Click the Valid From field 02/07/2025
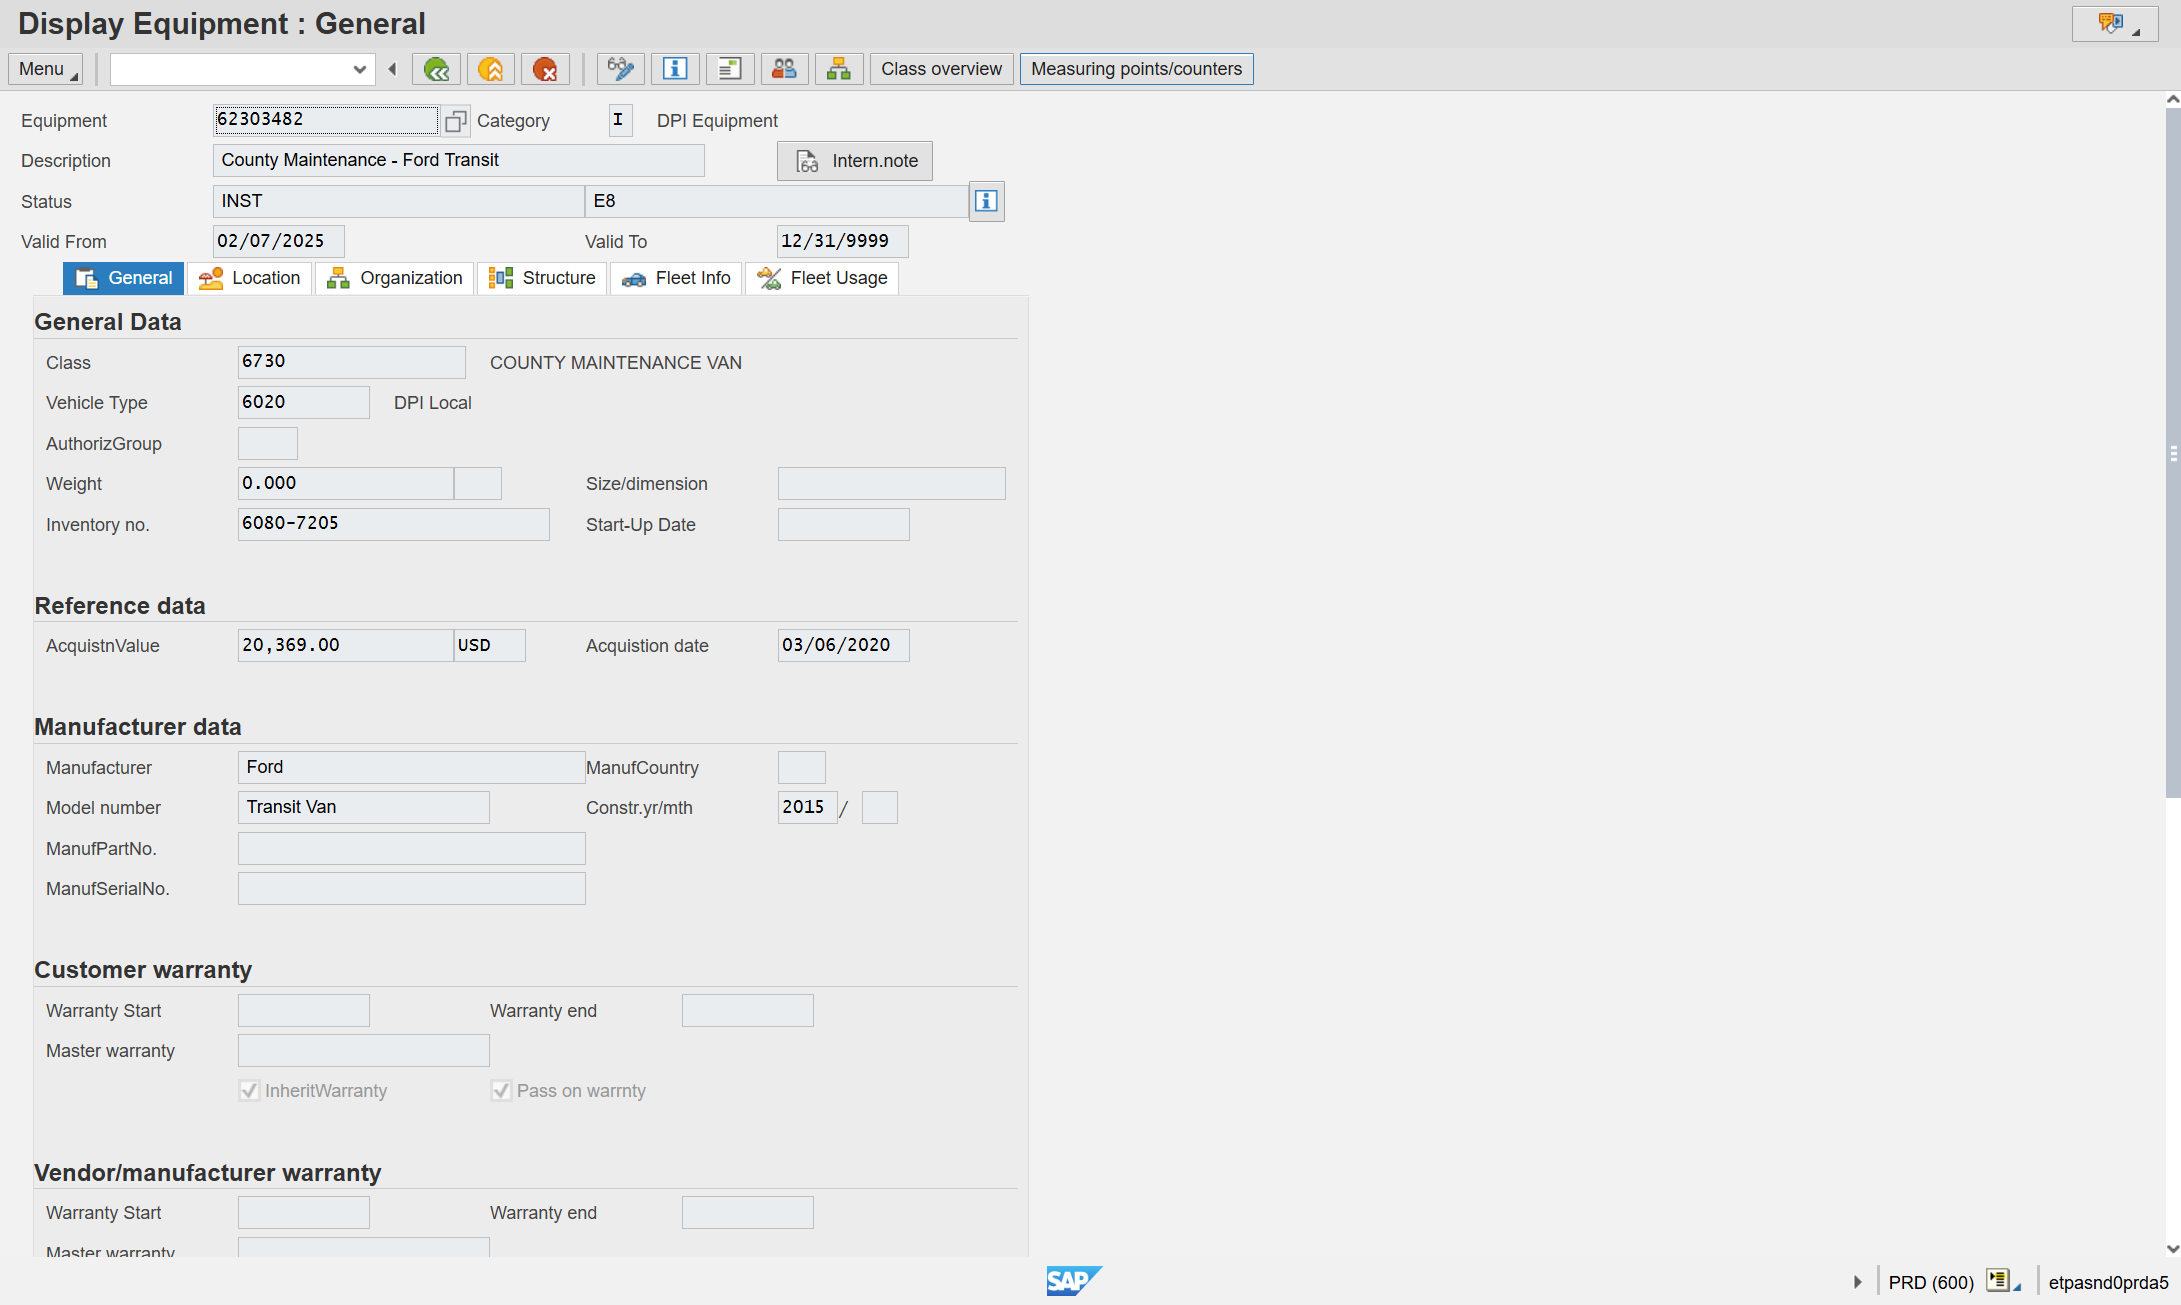2181x1305 pixels. pos(279,241)
